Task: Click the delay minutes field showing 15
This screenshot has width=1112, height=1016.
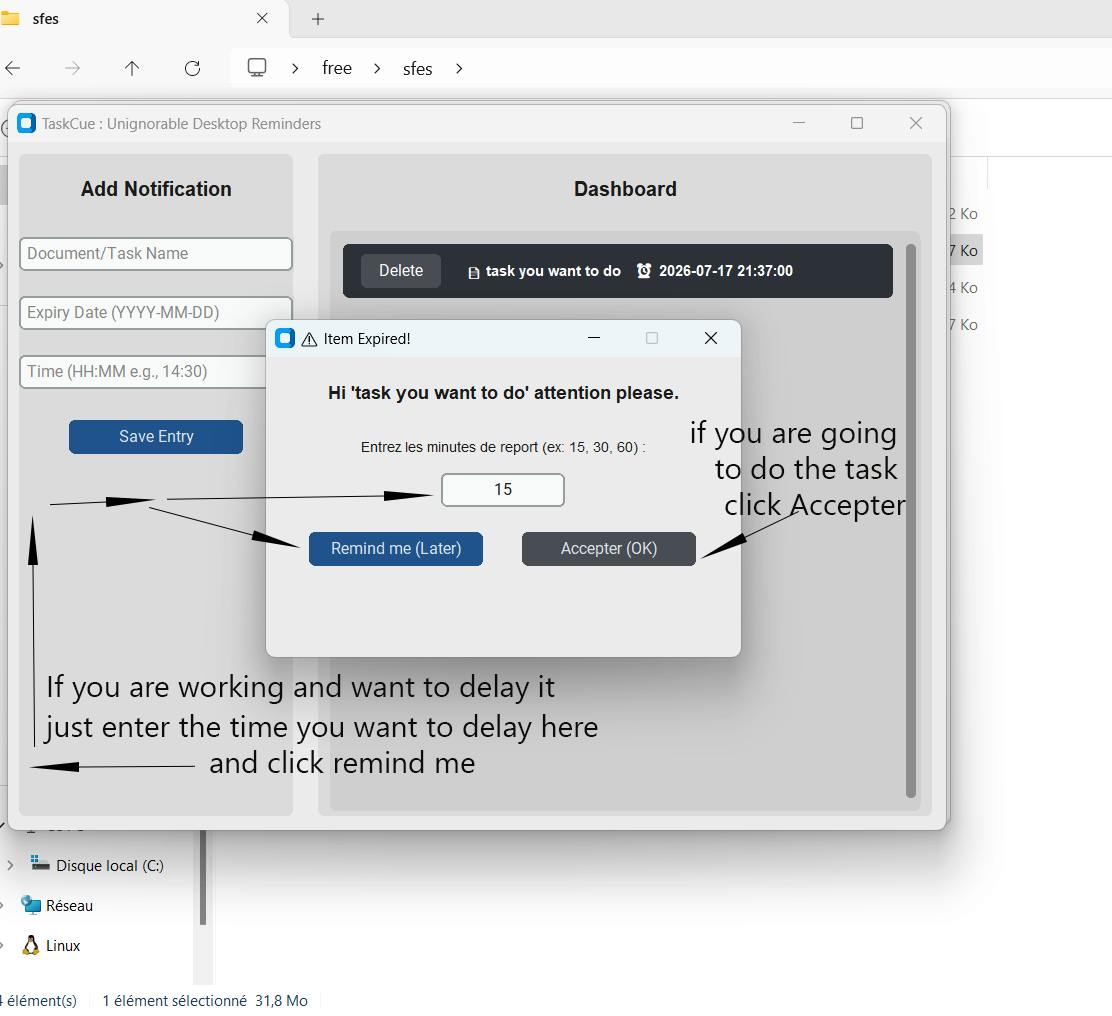Action: click(x=503, y=490)
